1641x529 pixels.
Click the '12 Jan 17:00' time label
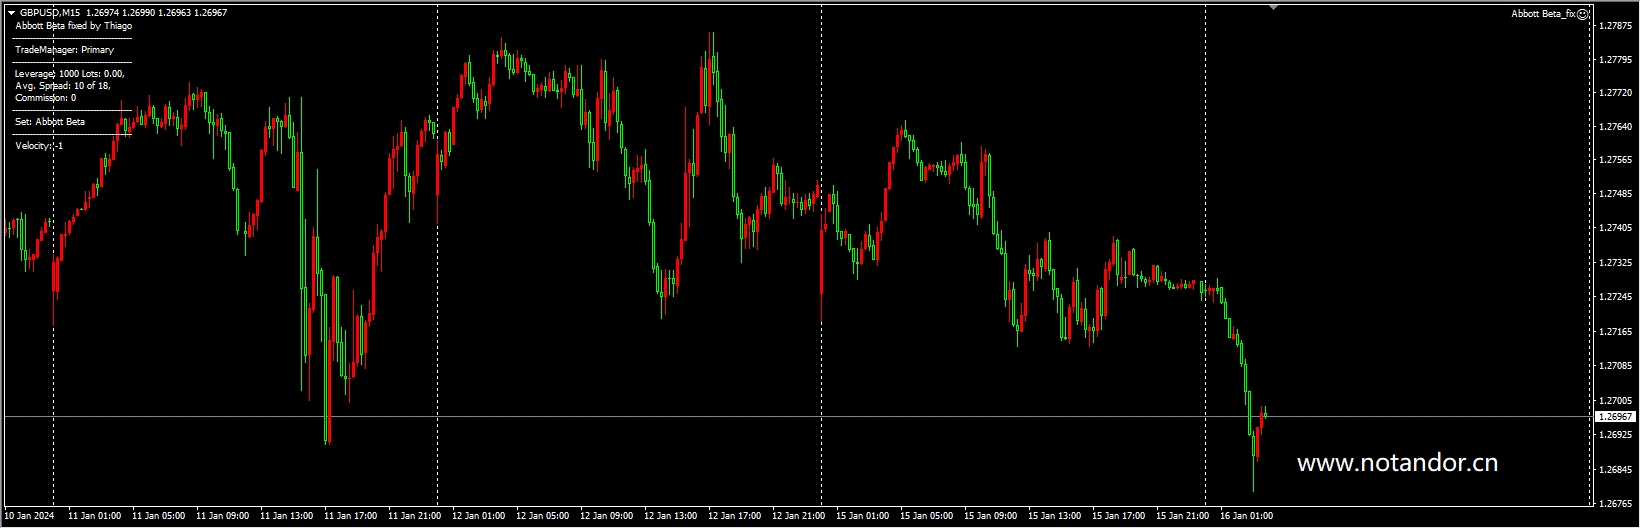click(735, 516)
